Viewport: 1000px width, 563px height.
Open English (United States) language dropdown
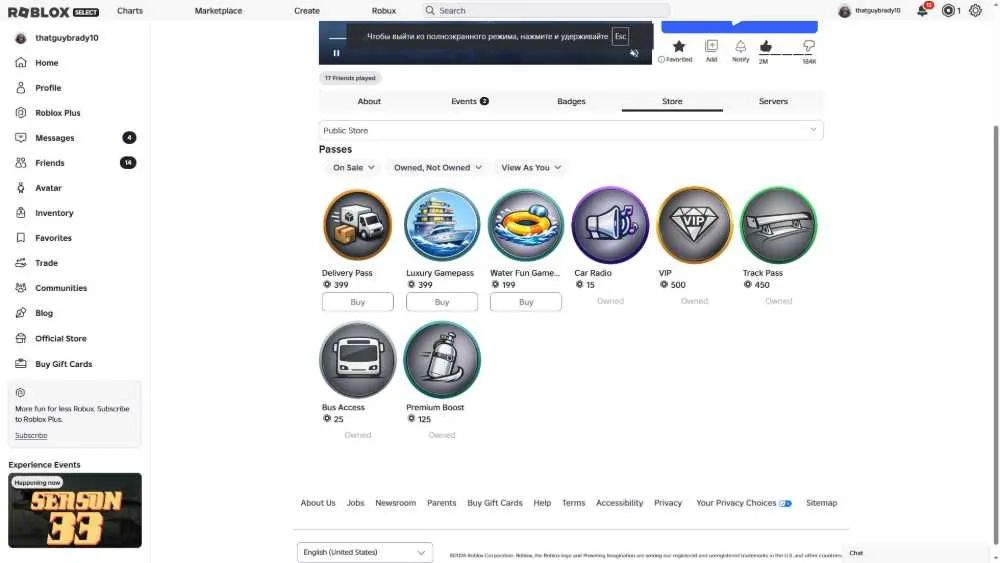(x=365, y=552)
